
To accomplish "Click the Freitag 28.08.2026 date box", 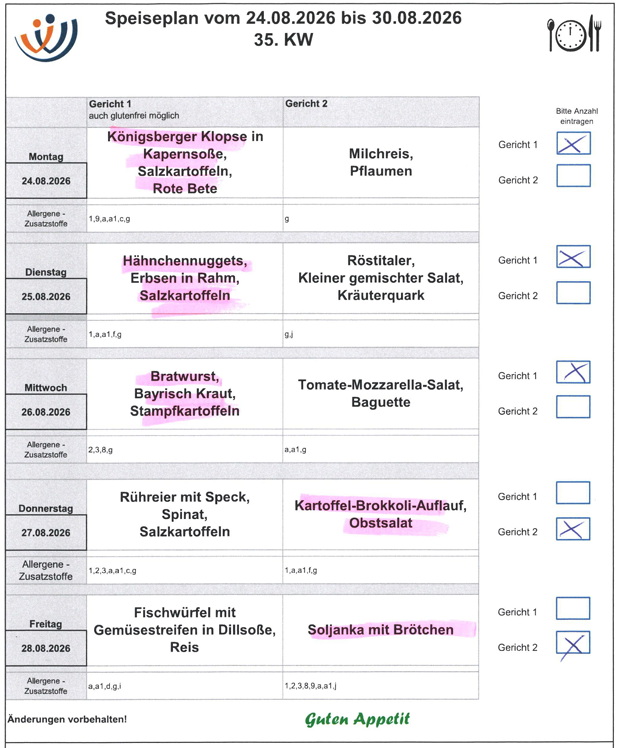I will [46, 648].
